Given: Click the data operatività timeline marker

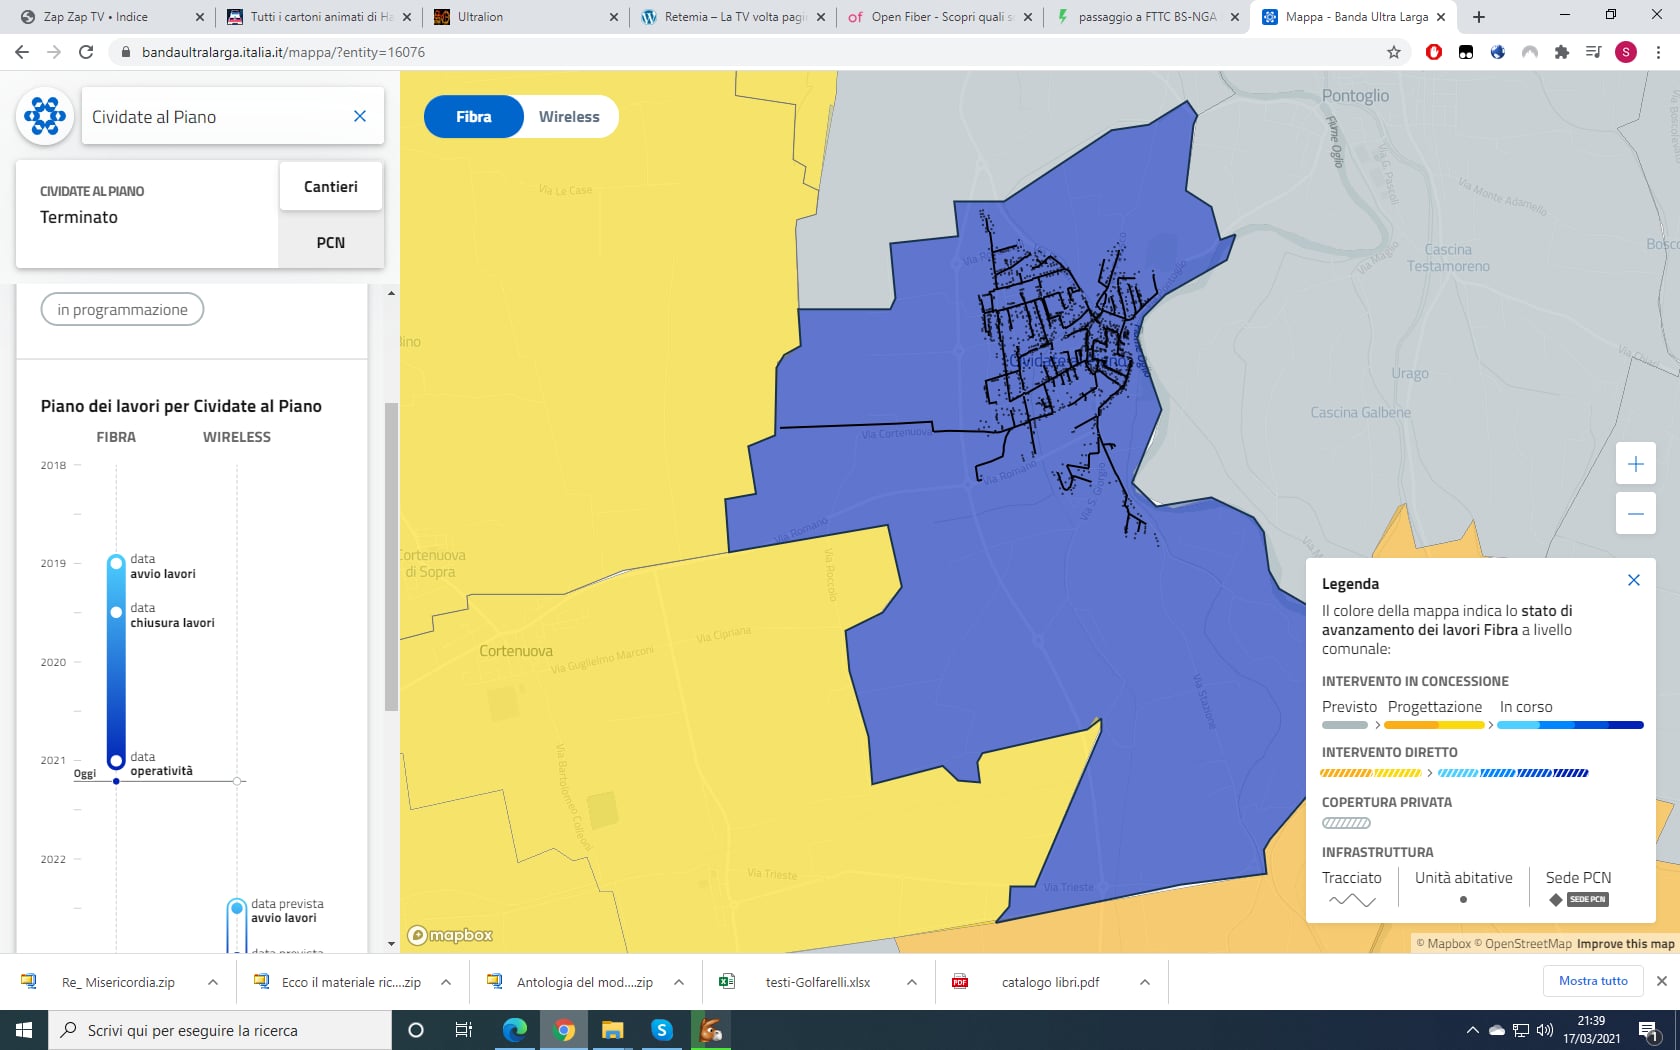Looking at the screenshot, I should 116,761.
